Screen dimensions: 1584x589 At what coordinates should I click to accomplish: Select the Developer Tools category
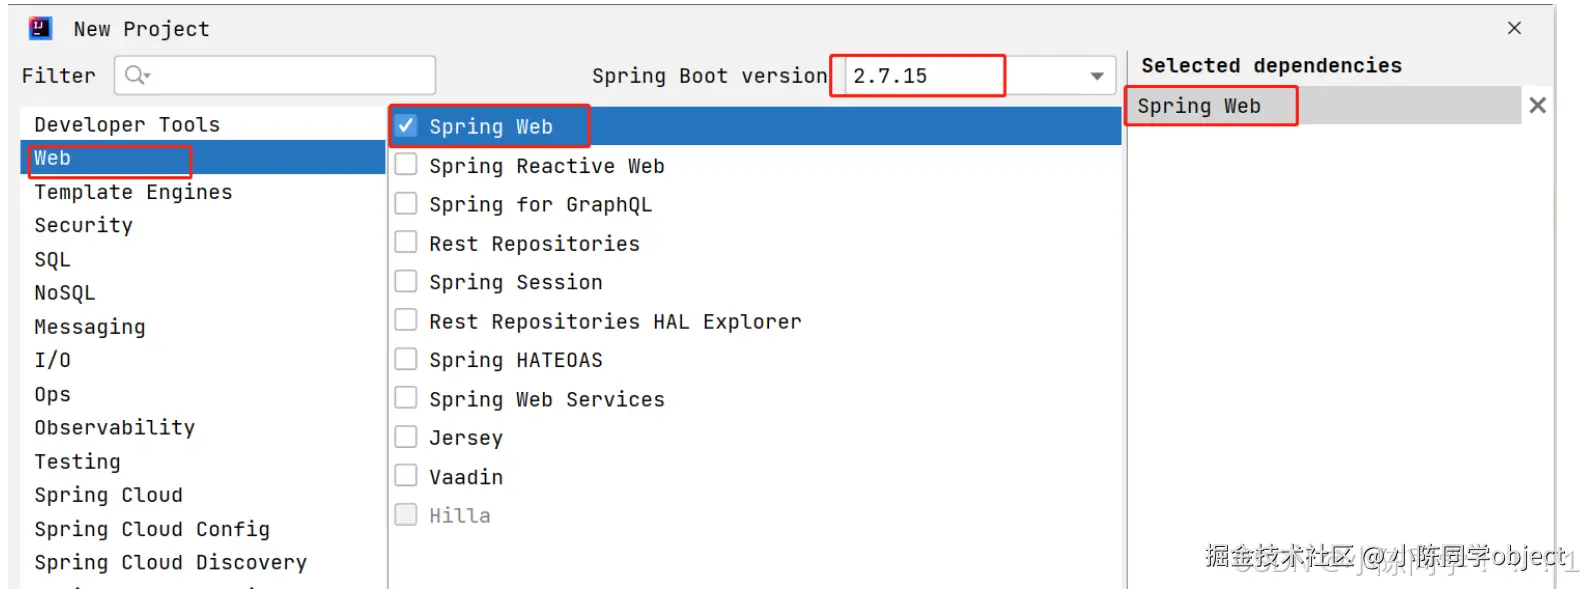[203, 124]
